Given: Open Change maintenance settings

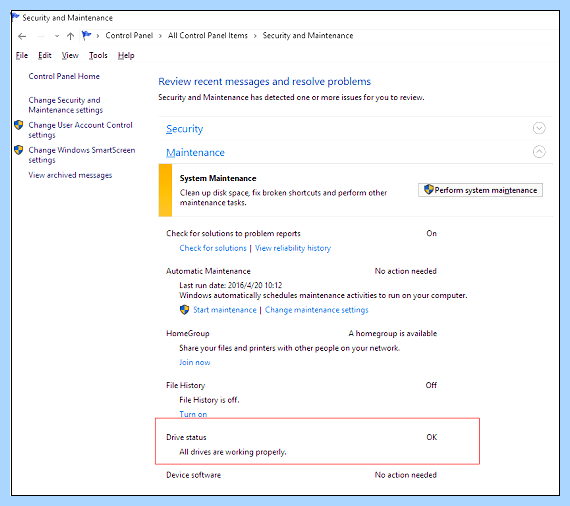Looking at the screenshot, I should click(x=317, y=310).
